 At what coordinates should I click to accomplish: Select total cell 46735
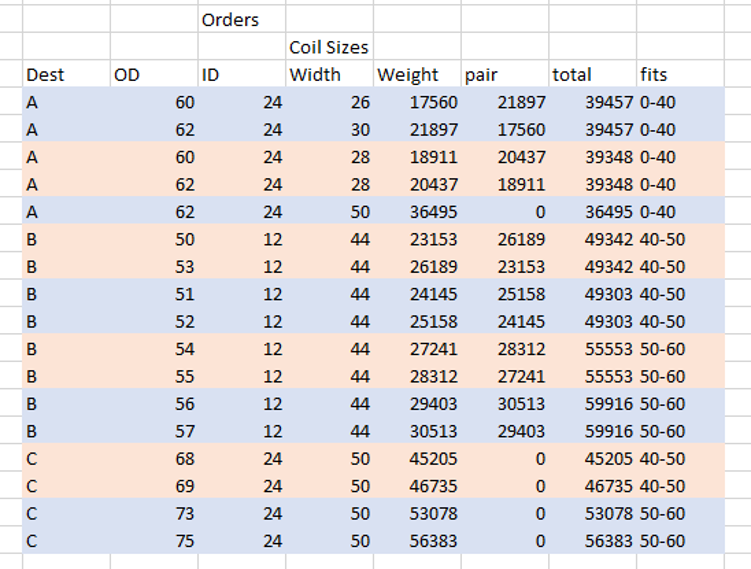tap(592, 486)
